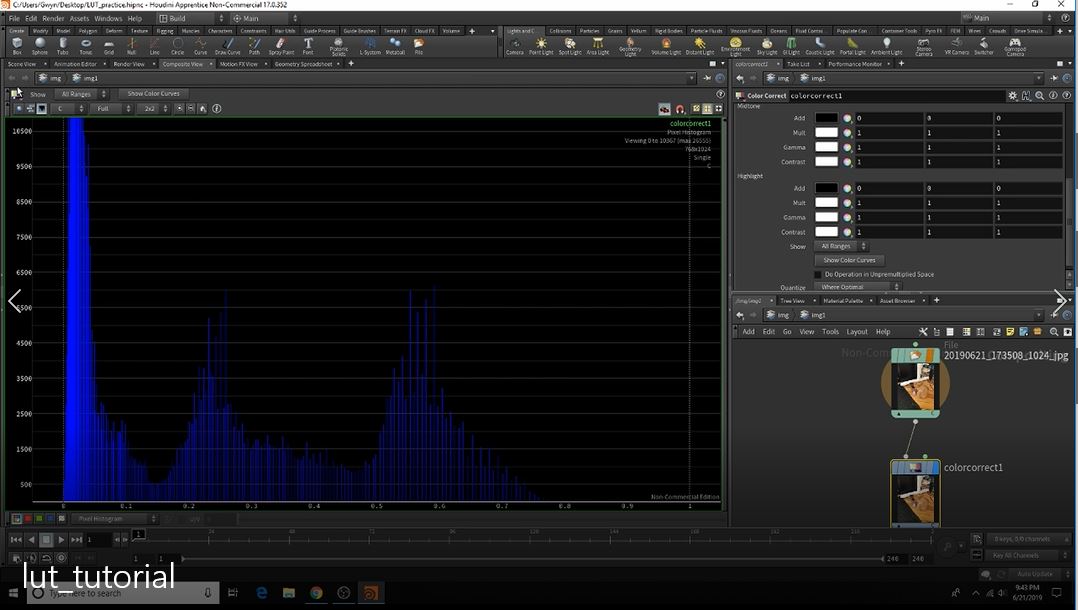Create a Point Light from the Lights shelf

point(541,45)
